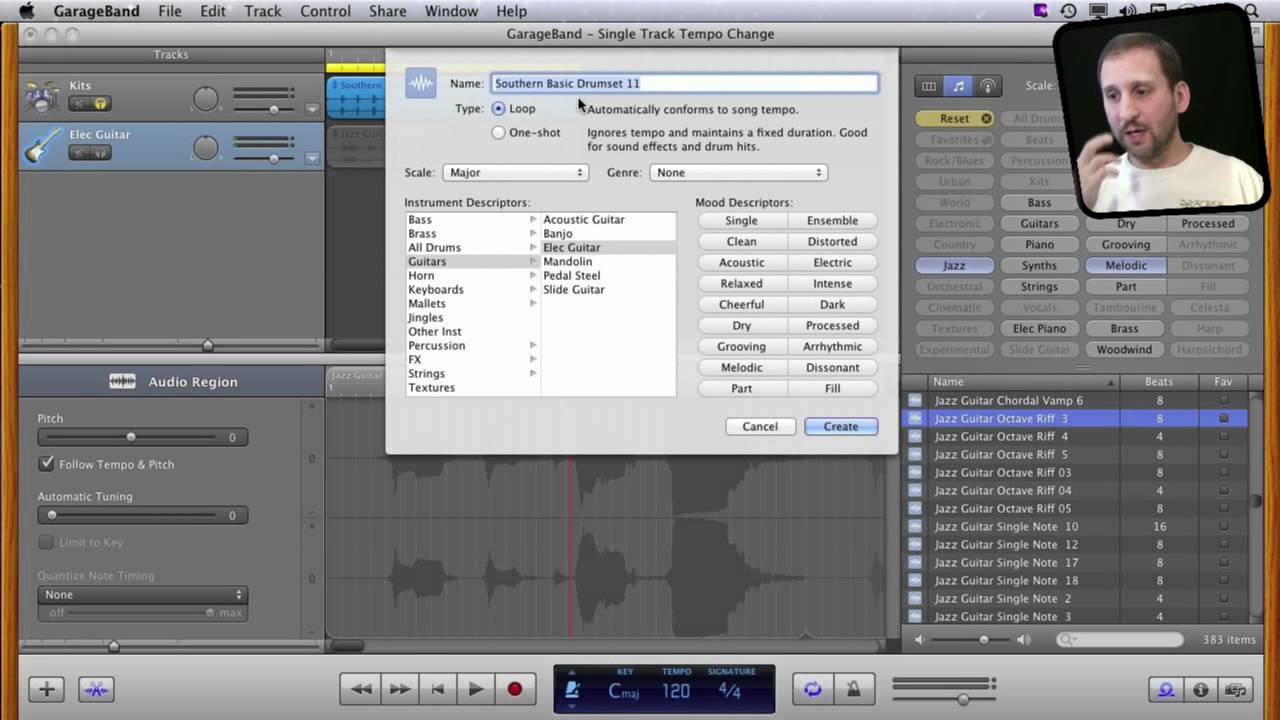This screenshot has height=720, width=1280.
Task: Toggle the track editor scissors button
Action: click(x=96, y=689)
